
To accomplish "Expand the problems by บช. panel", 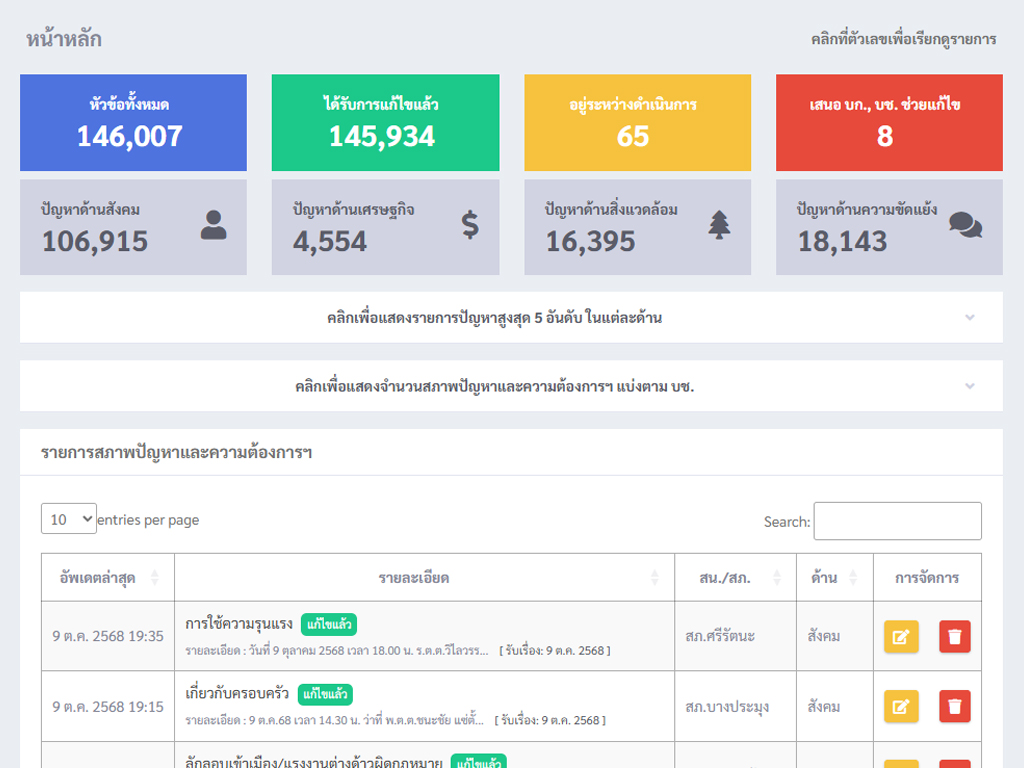I will click(511, 386).
